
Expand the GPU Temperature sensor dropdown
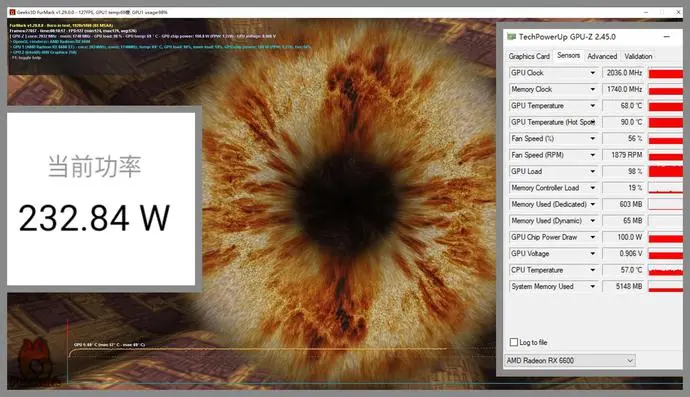[592, 106]
